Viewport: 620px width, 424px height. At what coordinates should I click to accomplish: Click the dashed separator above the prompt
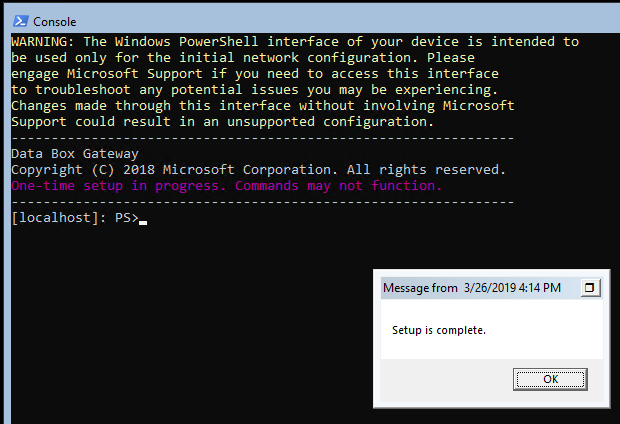(x=262, y=202)
